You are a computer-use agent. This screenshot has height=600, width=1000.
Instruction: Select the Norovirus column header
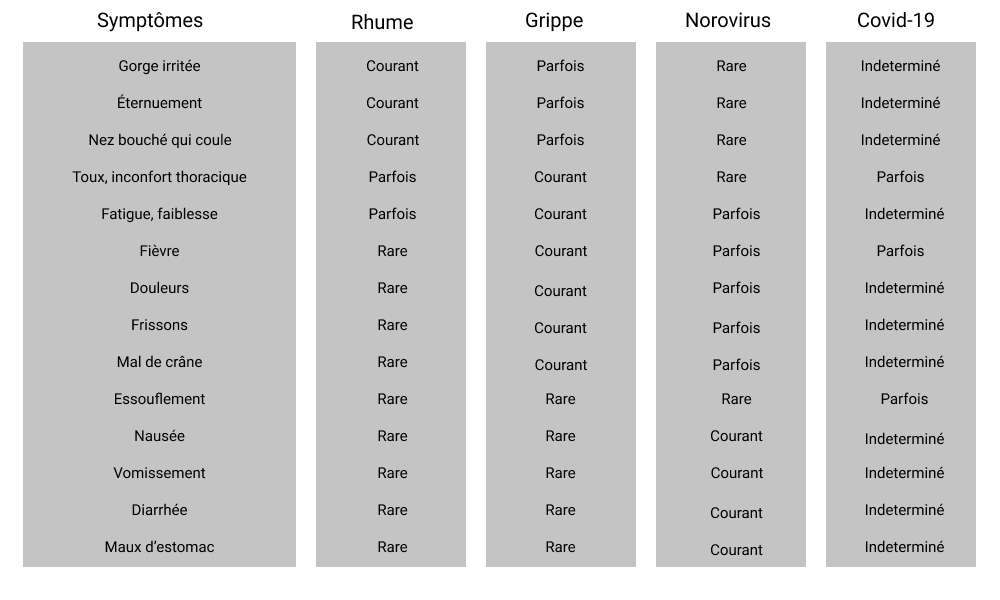(728, 20)
